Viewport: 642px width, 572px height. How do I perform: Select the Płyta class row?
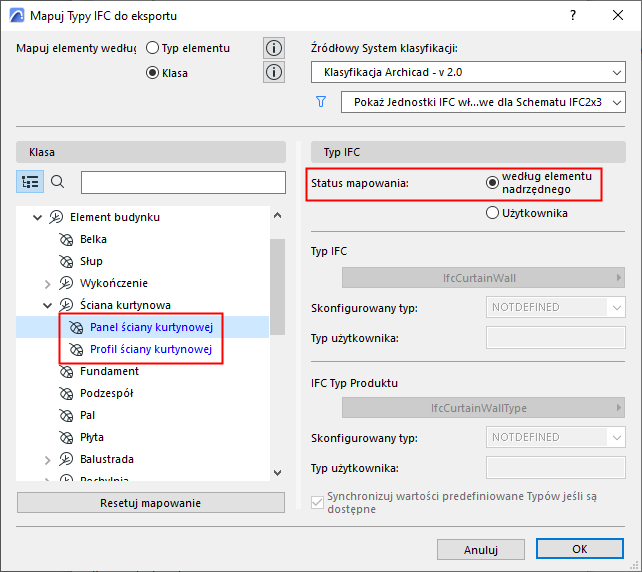(142, 437)
